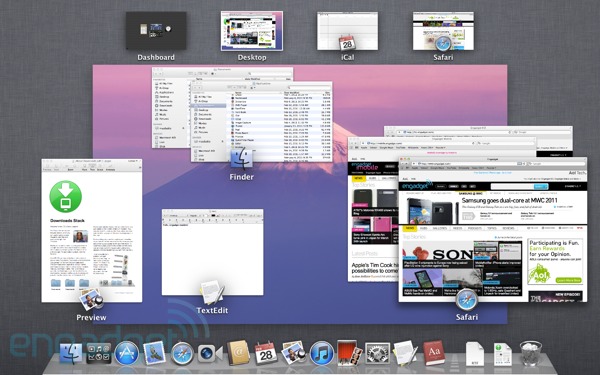Switch to the iCal full-screen space

pos(347,31)
